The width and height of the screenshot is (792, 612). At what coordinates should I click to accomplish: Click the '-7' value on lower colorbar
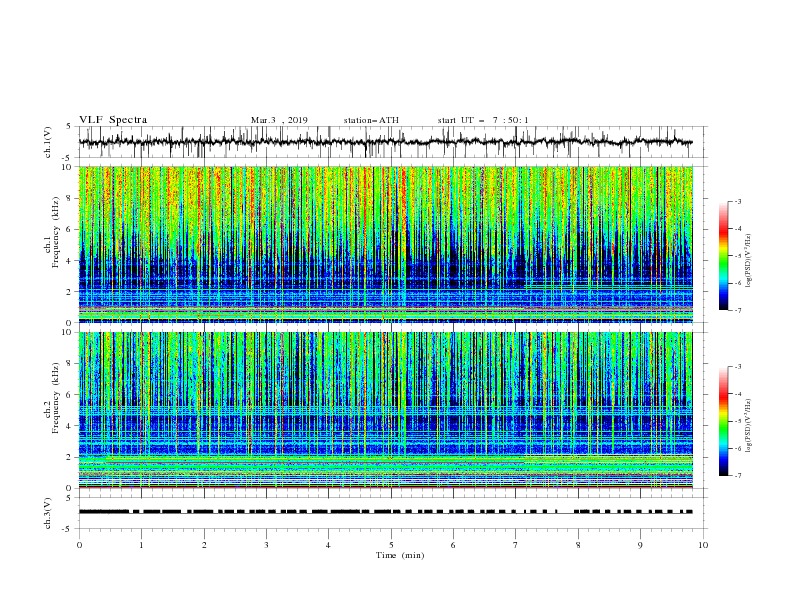[x=738, y=475]
